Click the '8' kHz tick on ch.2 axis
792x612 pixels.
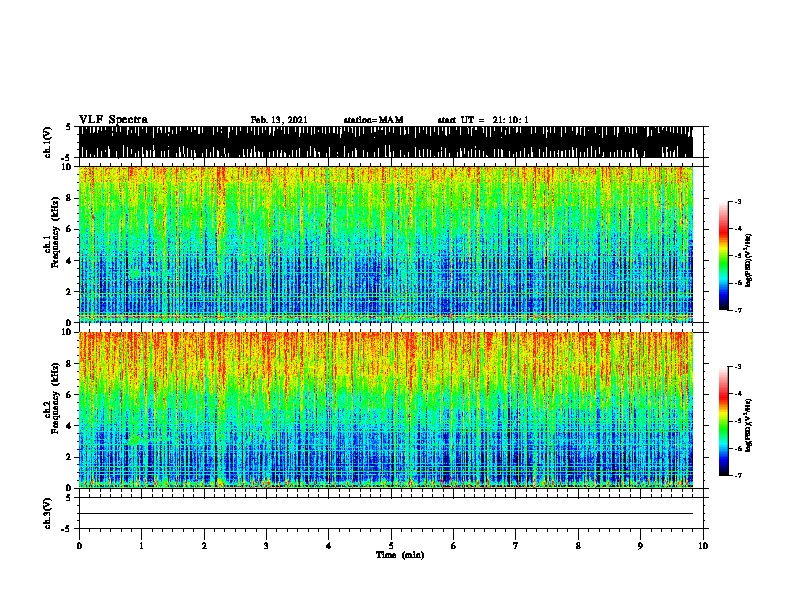pos(69,363)
